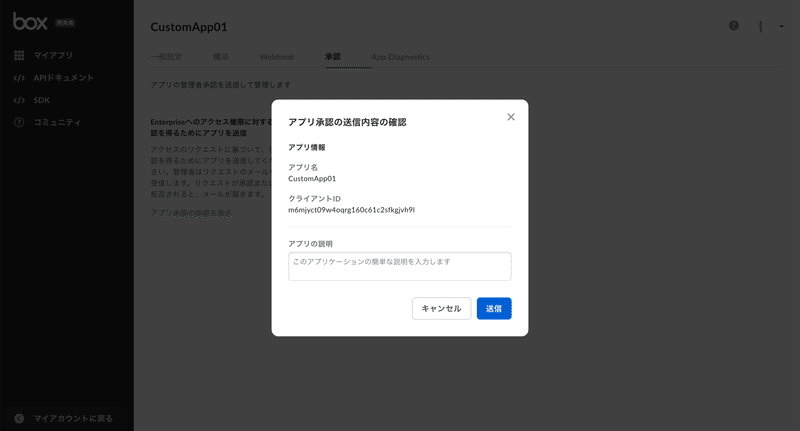This screenshot has width=800, height=431.
Task: Click the キャンセル button
Action: click(441, 309)
